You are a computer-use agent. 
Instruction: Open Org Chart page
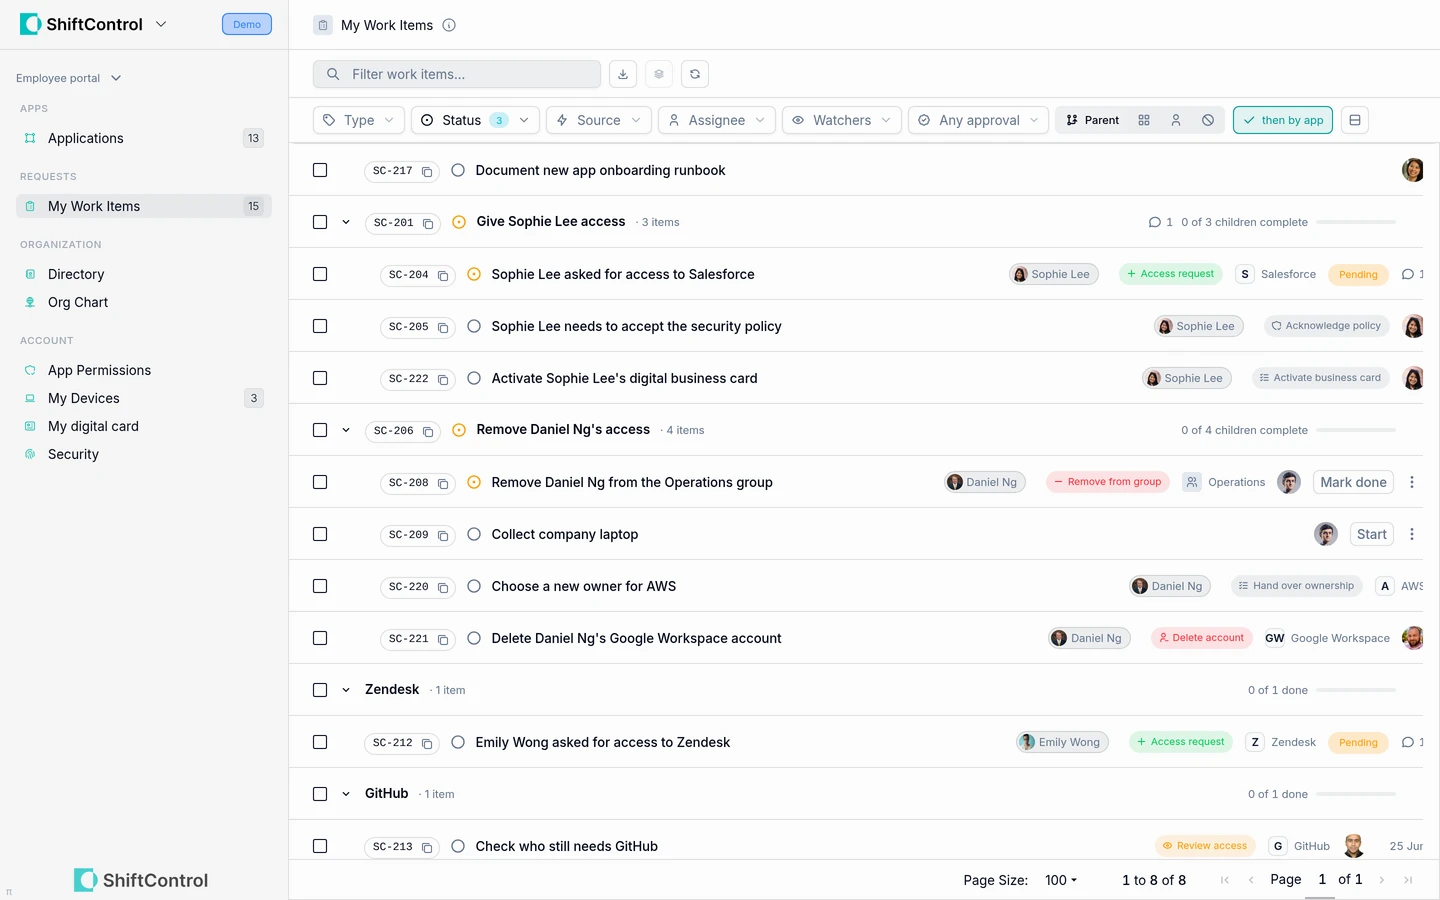click(144, 302)
